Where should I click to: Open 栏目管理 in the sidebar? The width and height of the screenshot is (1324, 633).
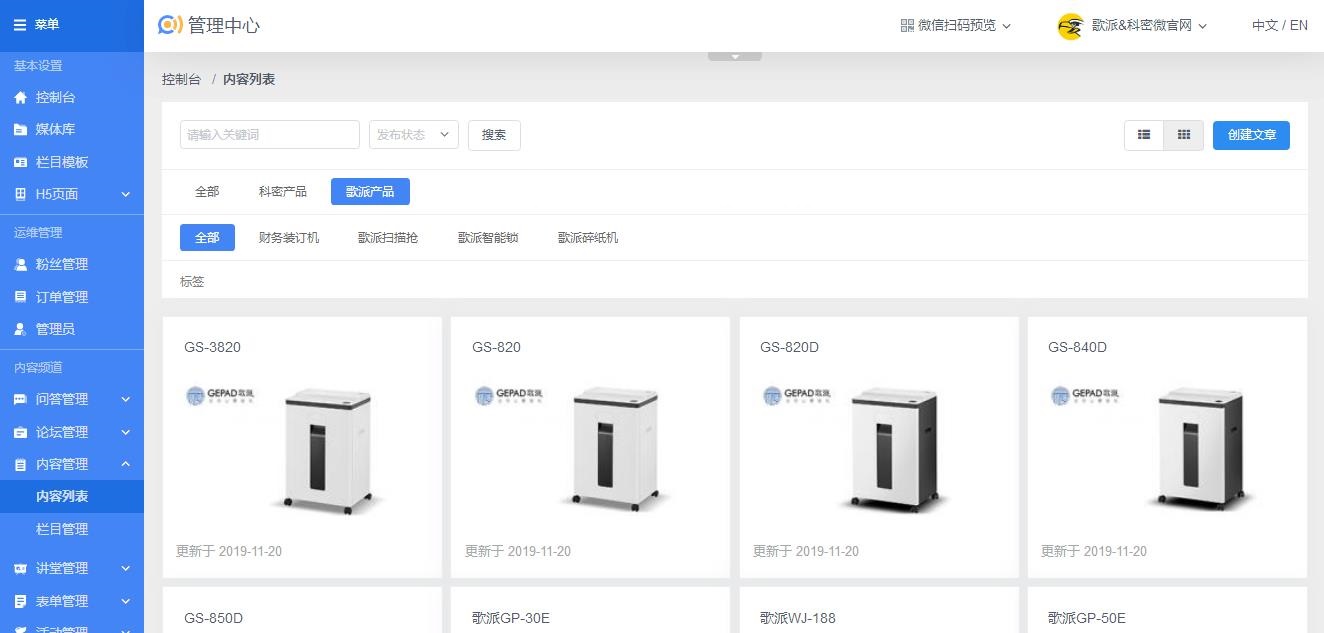click(72, 529)
